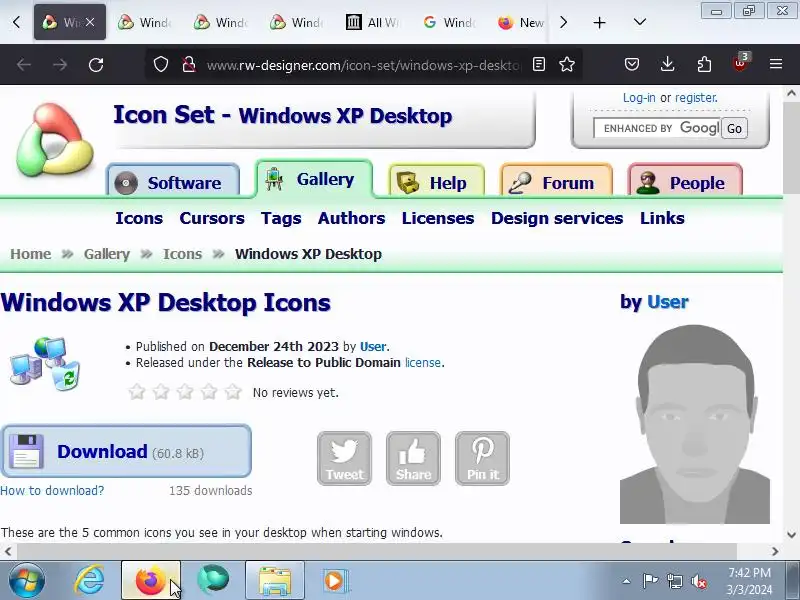Go to Licenses submenu link
Screen dimensions: 800x600
click(x=438, y=218)
